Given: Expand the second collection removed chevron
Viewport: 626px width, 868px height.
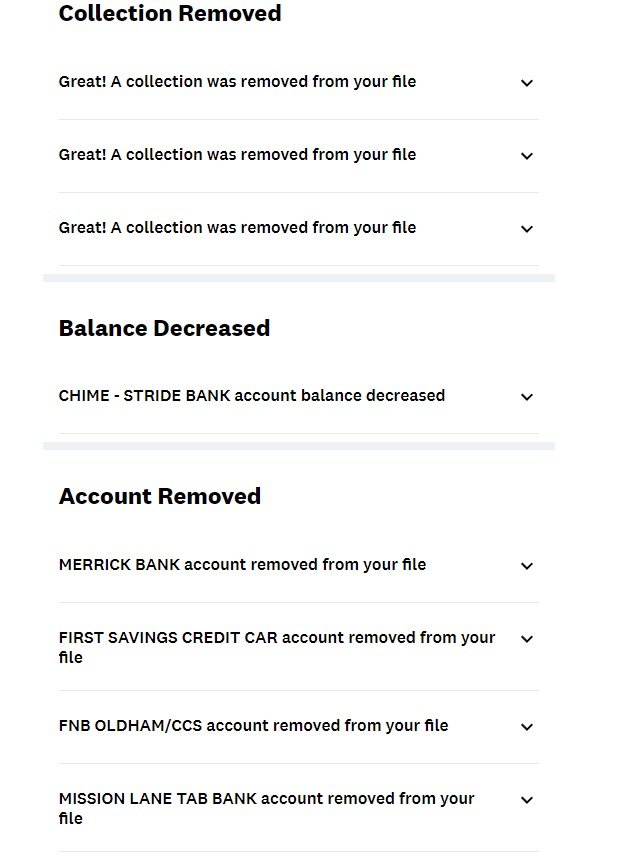Looking at the screenshot, I should (x=527, y=156).
